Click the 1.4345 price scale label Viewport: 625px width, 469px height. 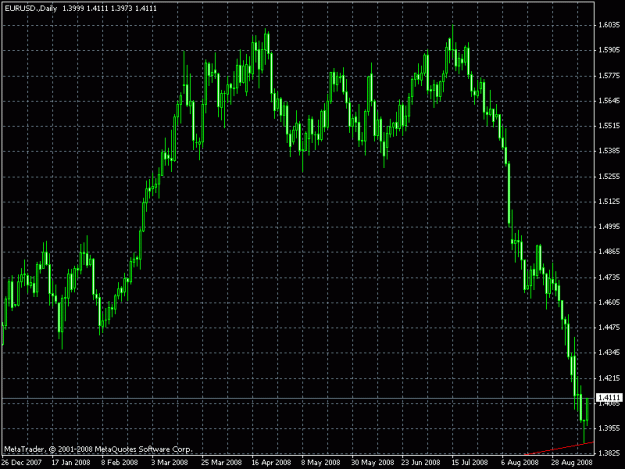[609, 353]
